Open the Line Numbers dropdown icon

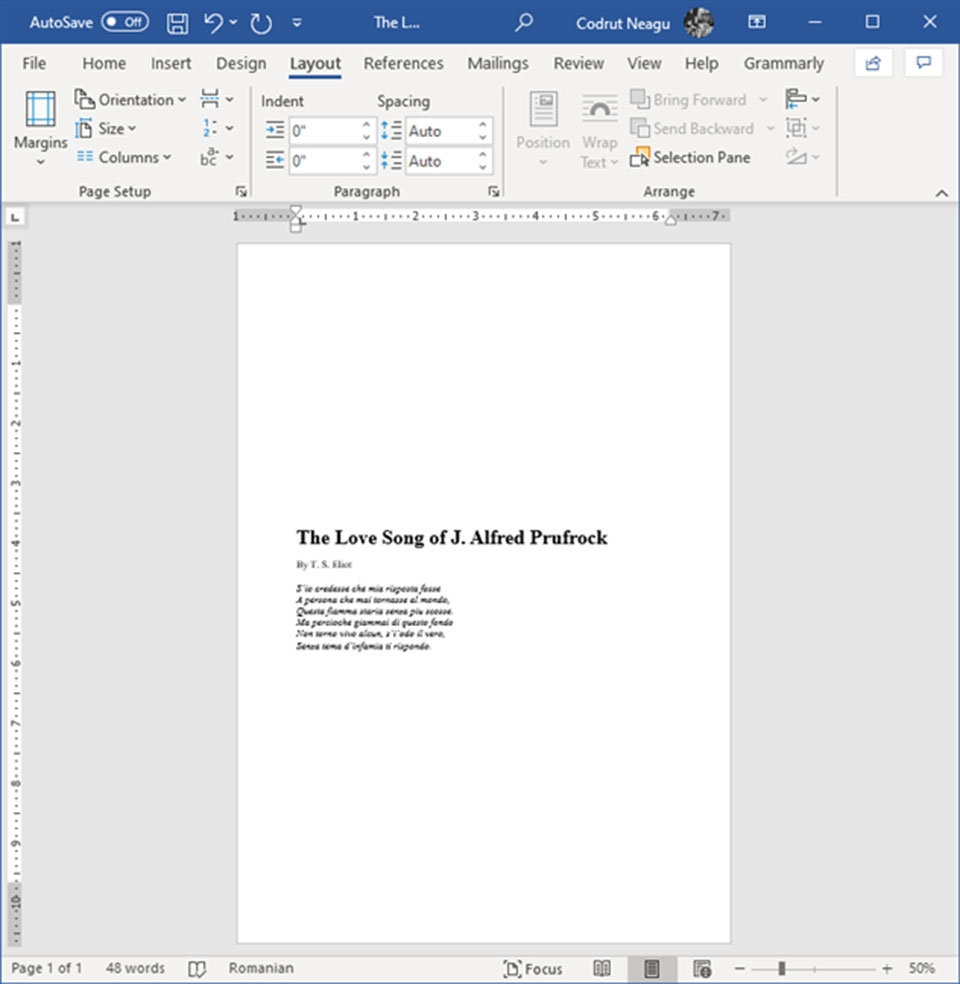[216, 128]
